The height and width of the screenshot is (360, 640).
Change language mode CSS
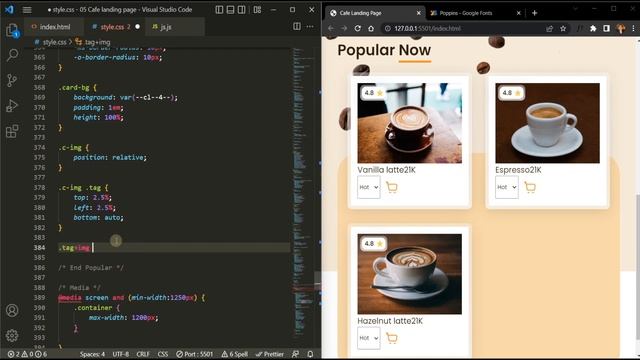point(163,354)
